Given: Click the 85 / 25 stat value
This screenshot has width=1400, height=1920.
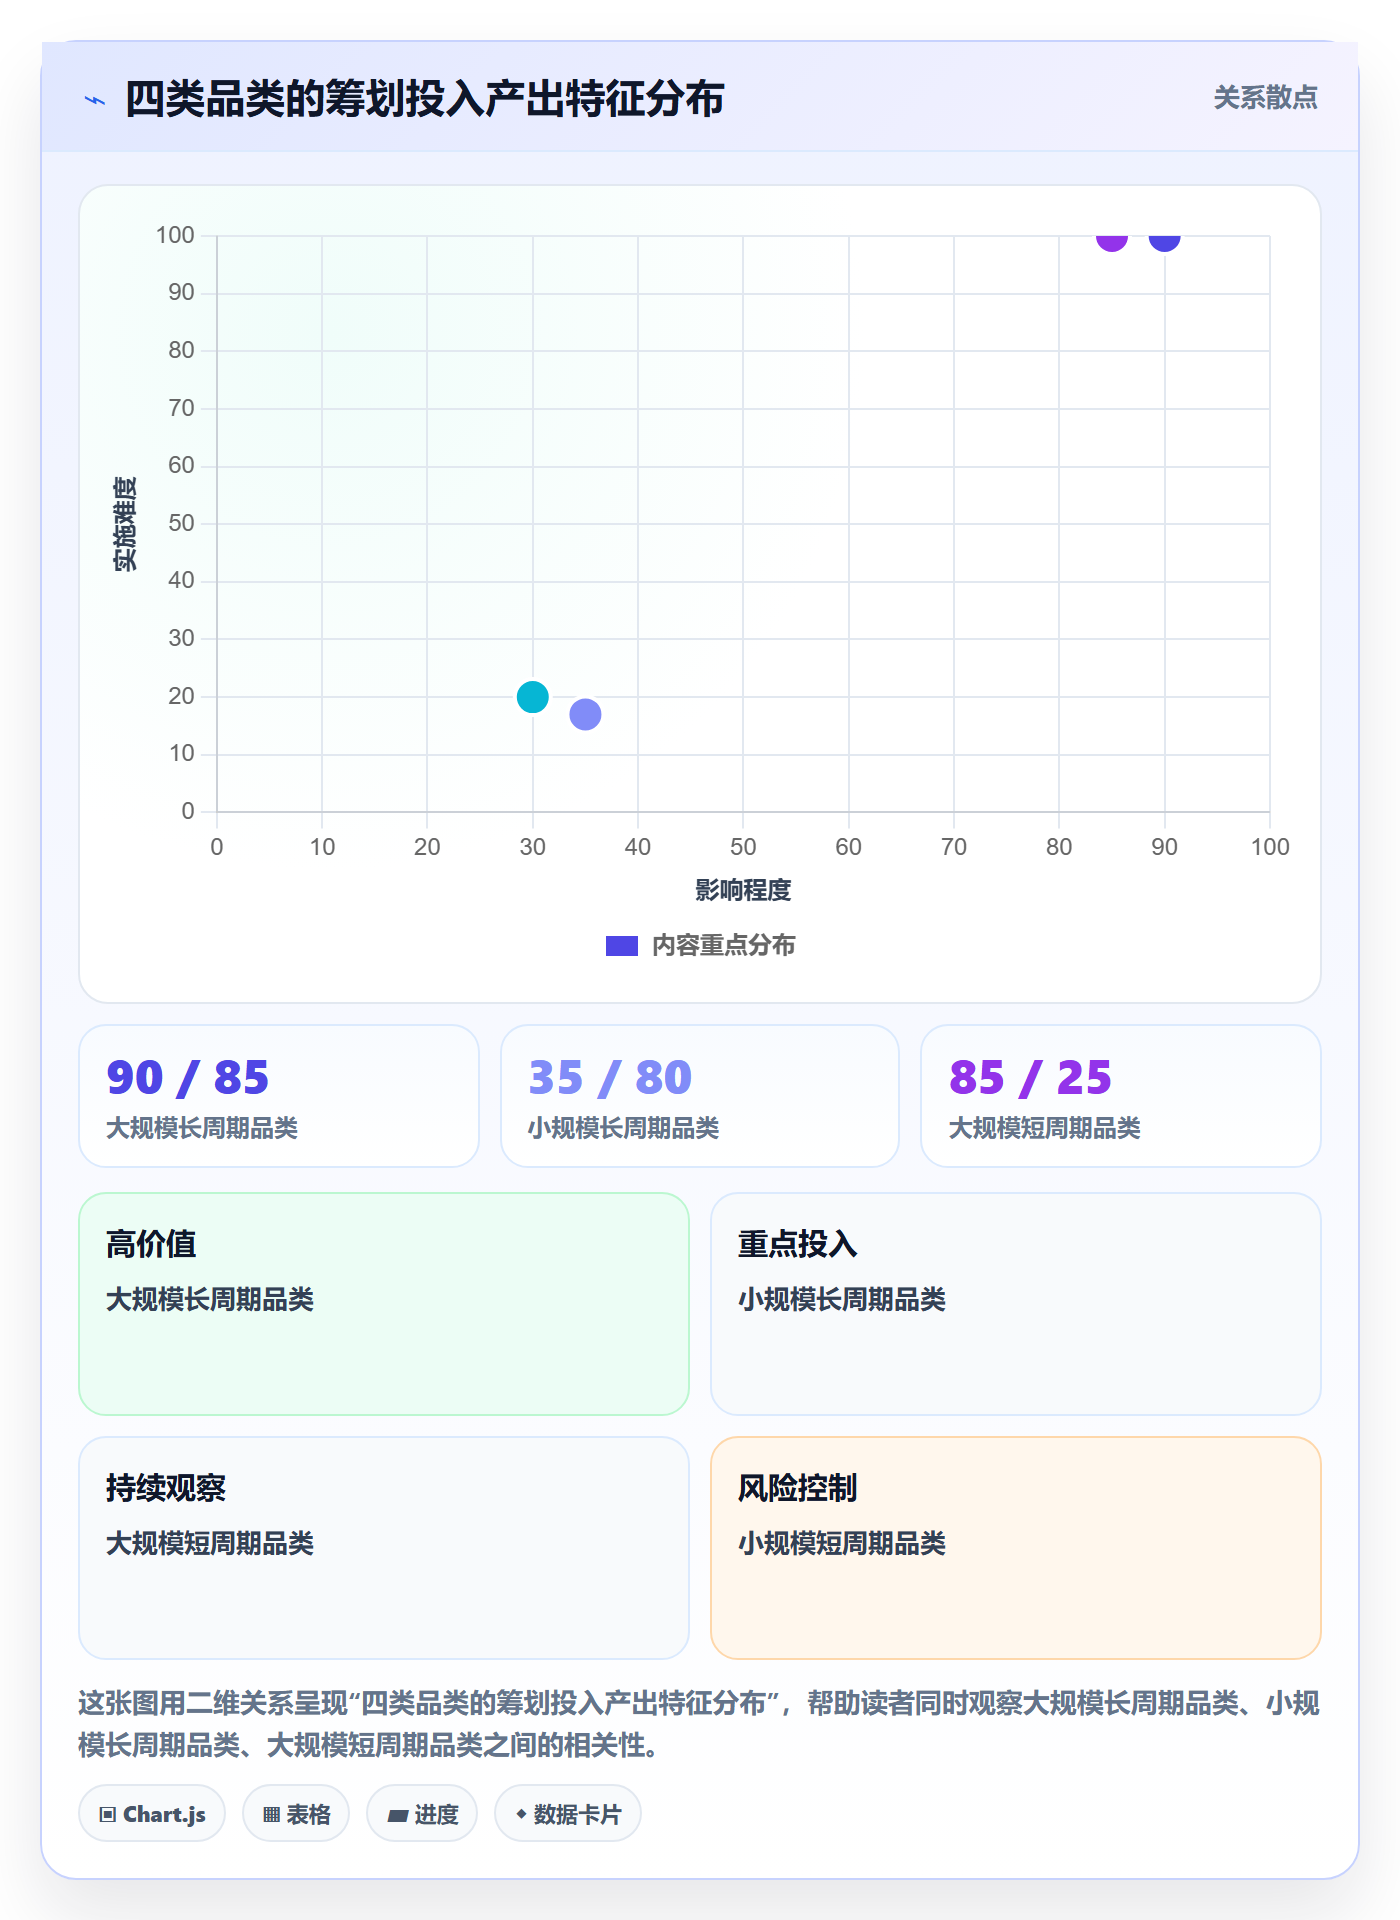Looking at the screenshot, I should pos(1030,1077).
